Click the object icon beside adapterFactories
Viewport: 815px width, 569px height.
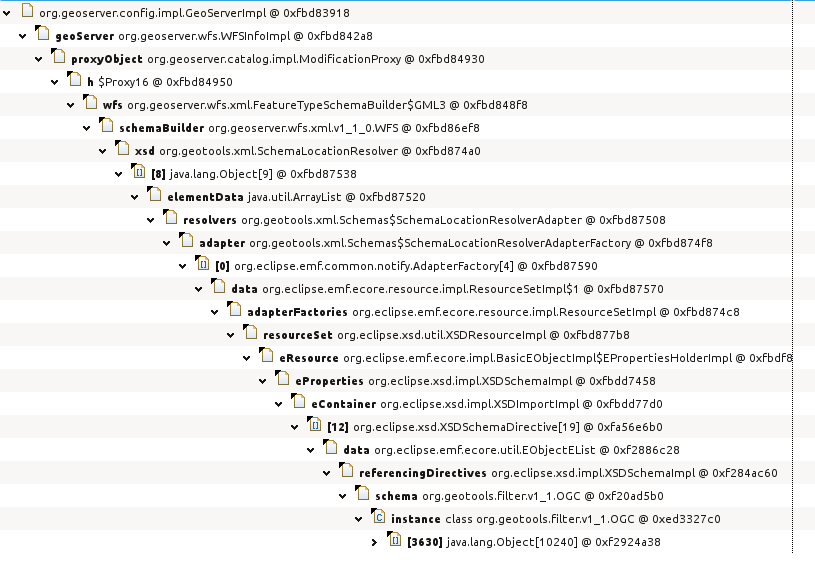(235, 309)
